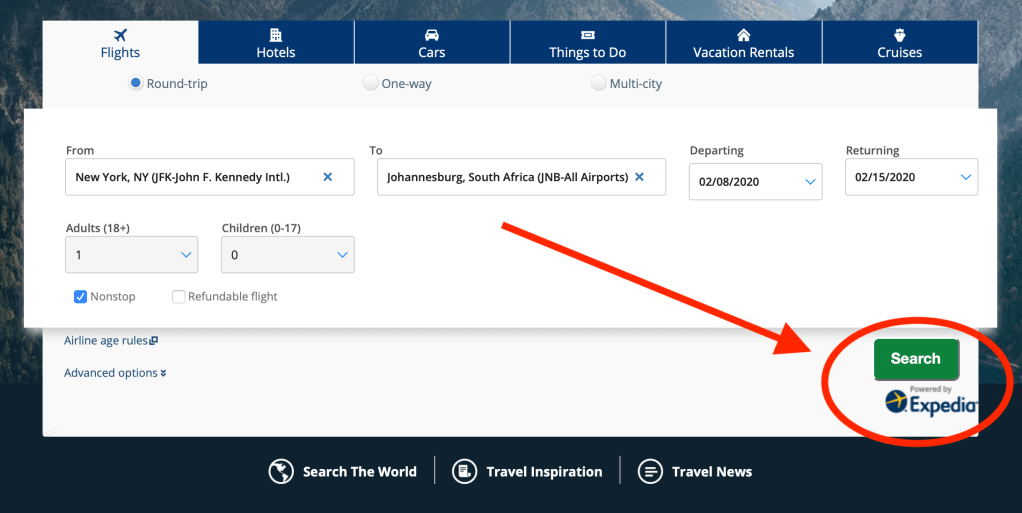Image resolution: width=1022 pixels, height=513 pixels.
Task: Click the Travel News icon
Action: click(650, 471)
